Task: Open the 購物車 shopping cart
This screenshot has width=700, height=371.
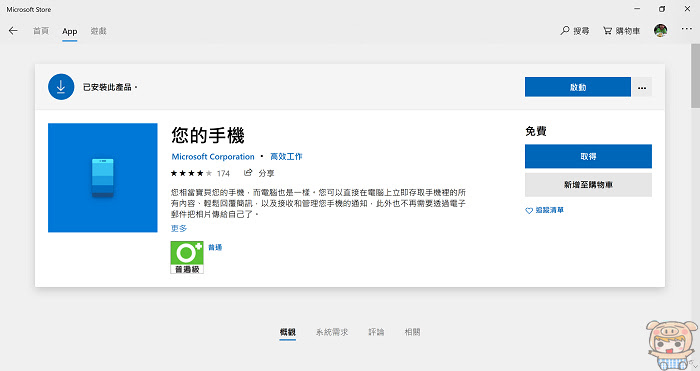Action: pos(621,30)
